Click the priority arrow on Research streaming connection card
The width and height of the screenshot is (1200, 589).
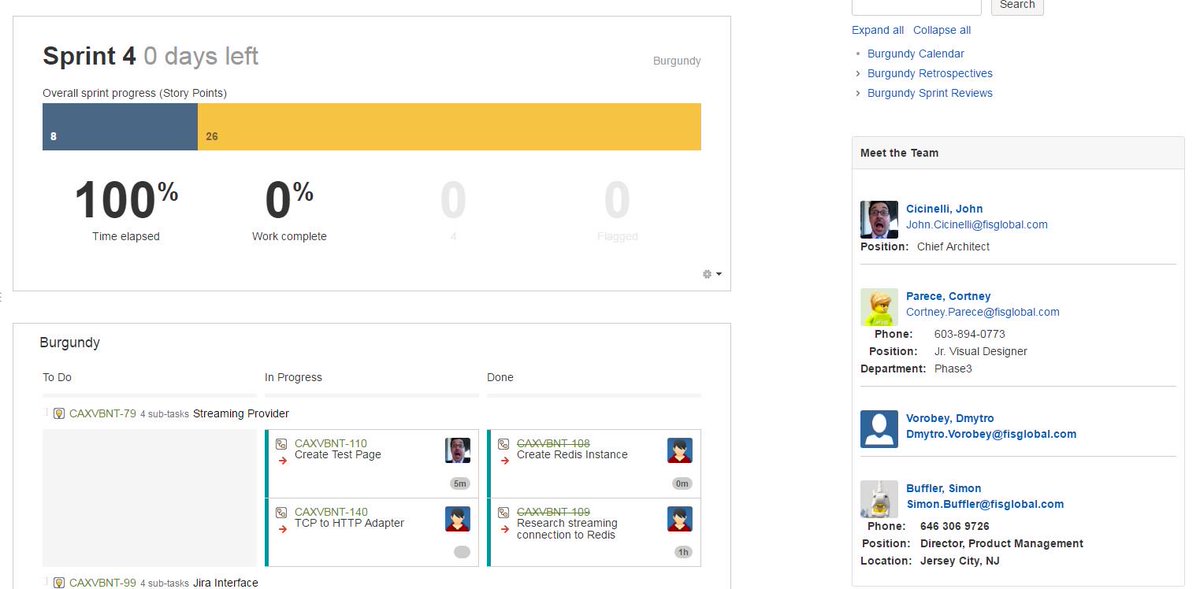tap(505, 529)
